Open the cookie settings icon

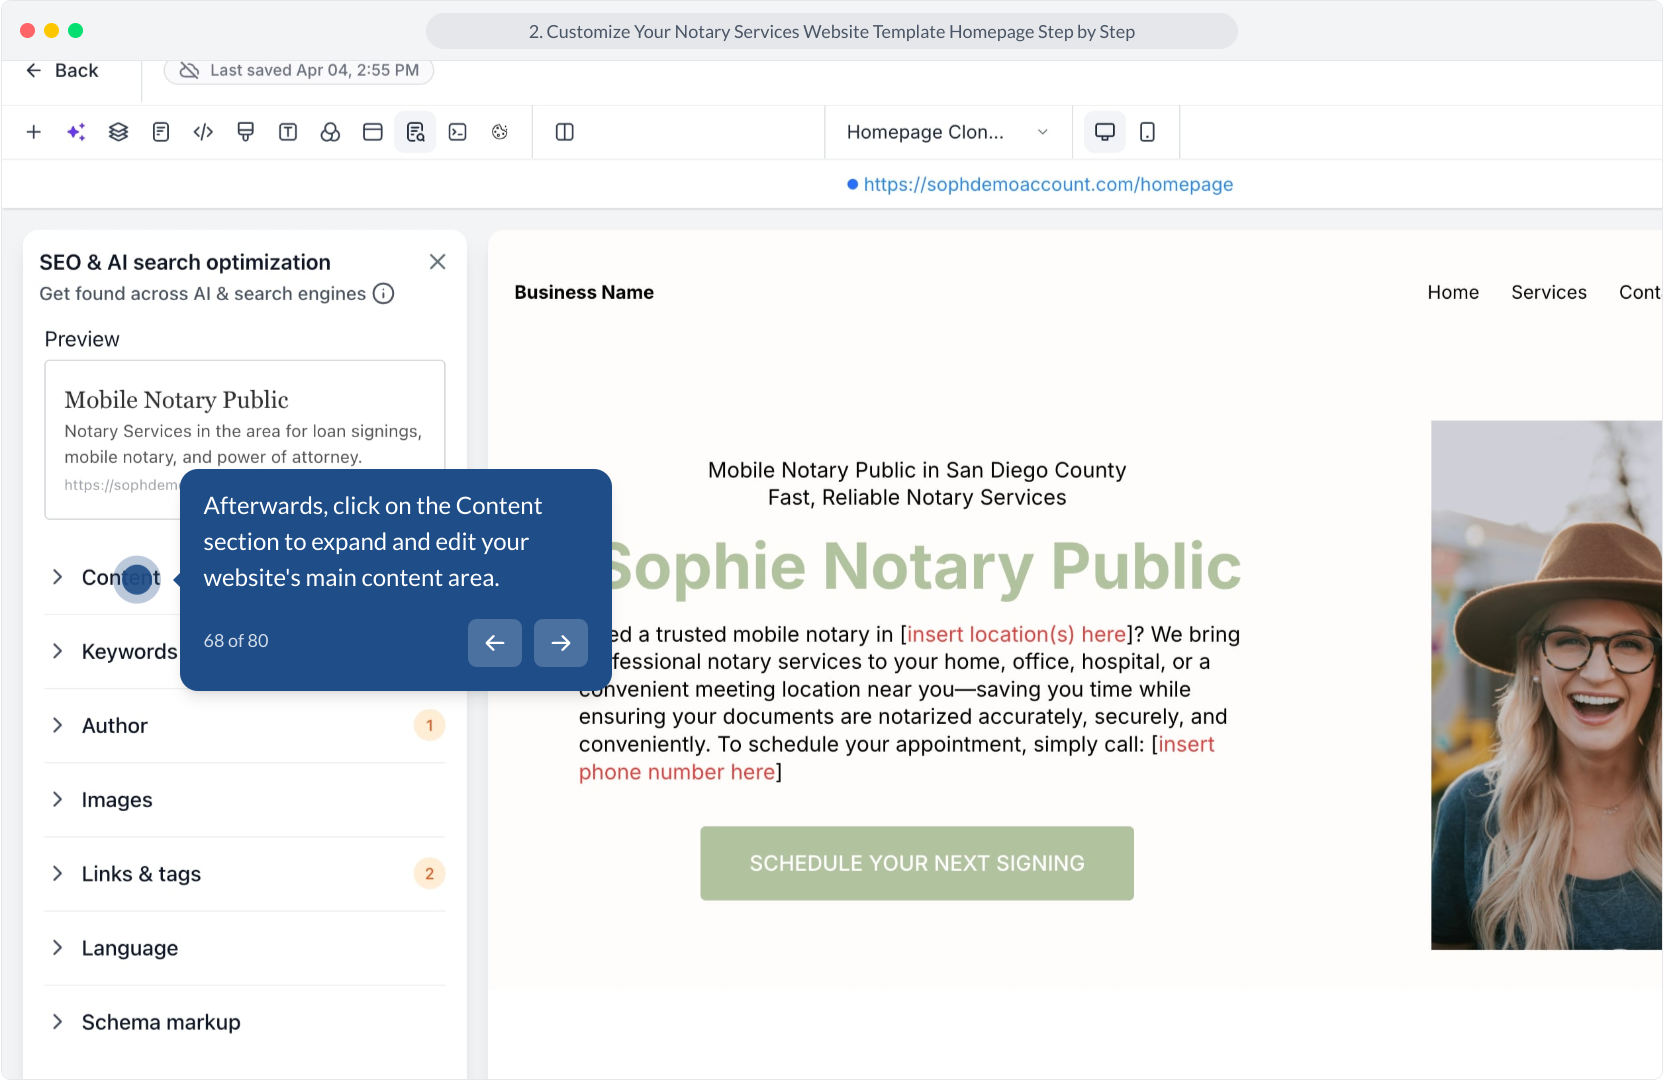click(500, 132)
